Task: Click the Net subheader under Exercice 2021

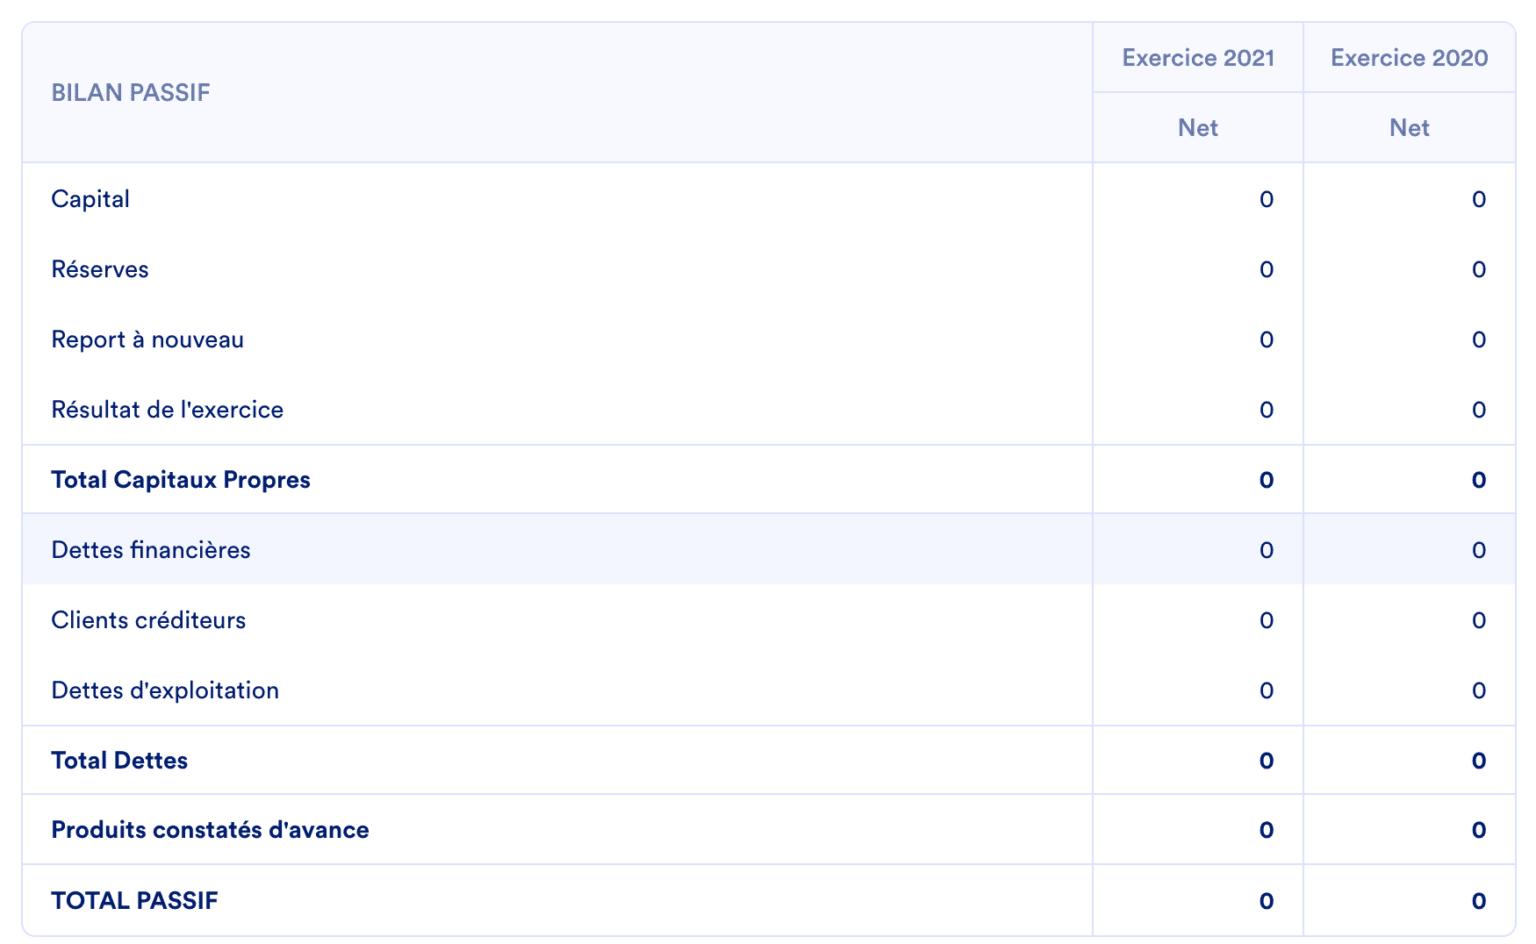Action: [x=1198, y=128]
